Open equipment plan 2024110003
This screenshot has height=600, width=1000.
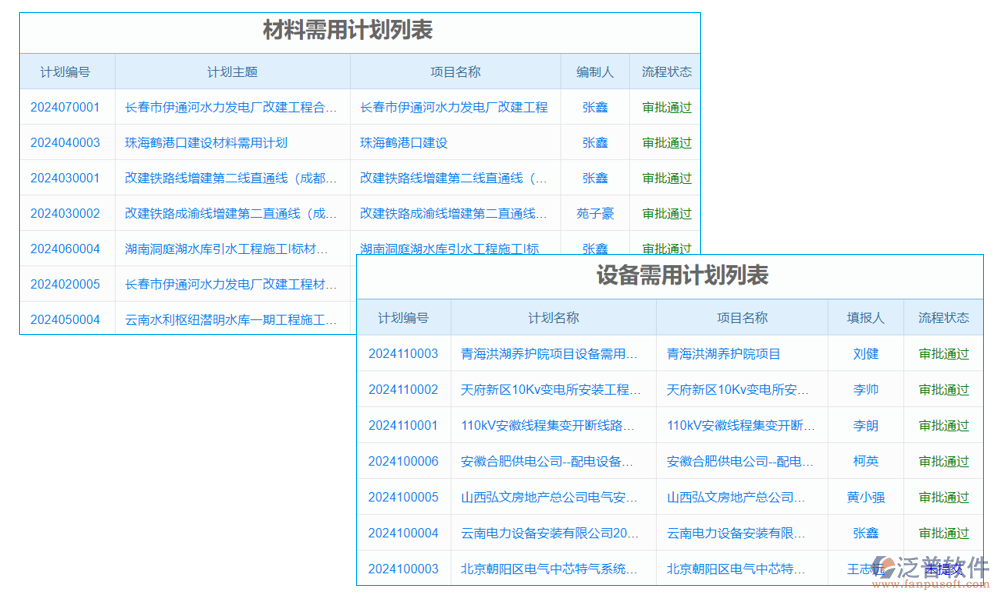[x=403, y=353]
